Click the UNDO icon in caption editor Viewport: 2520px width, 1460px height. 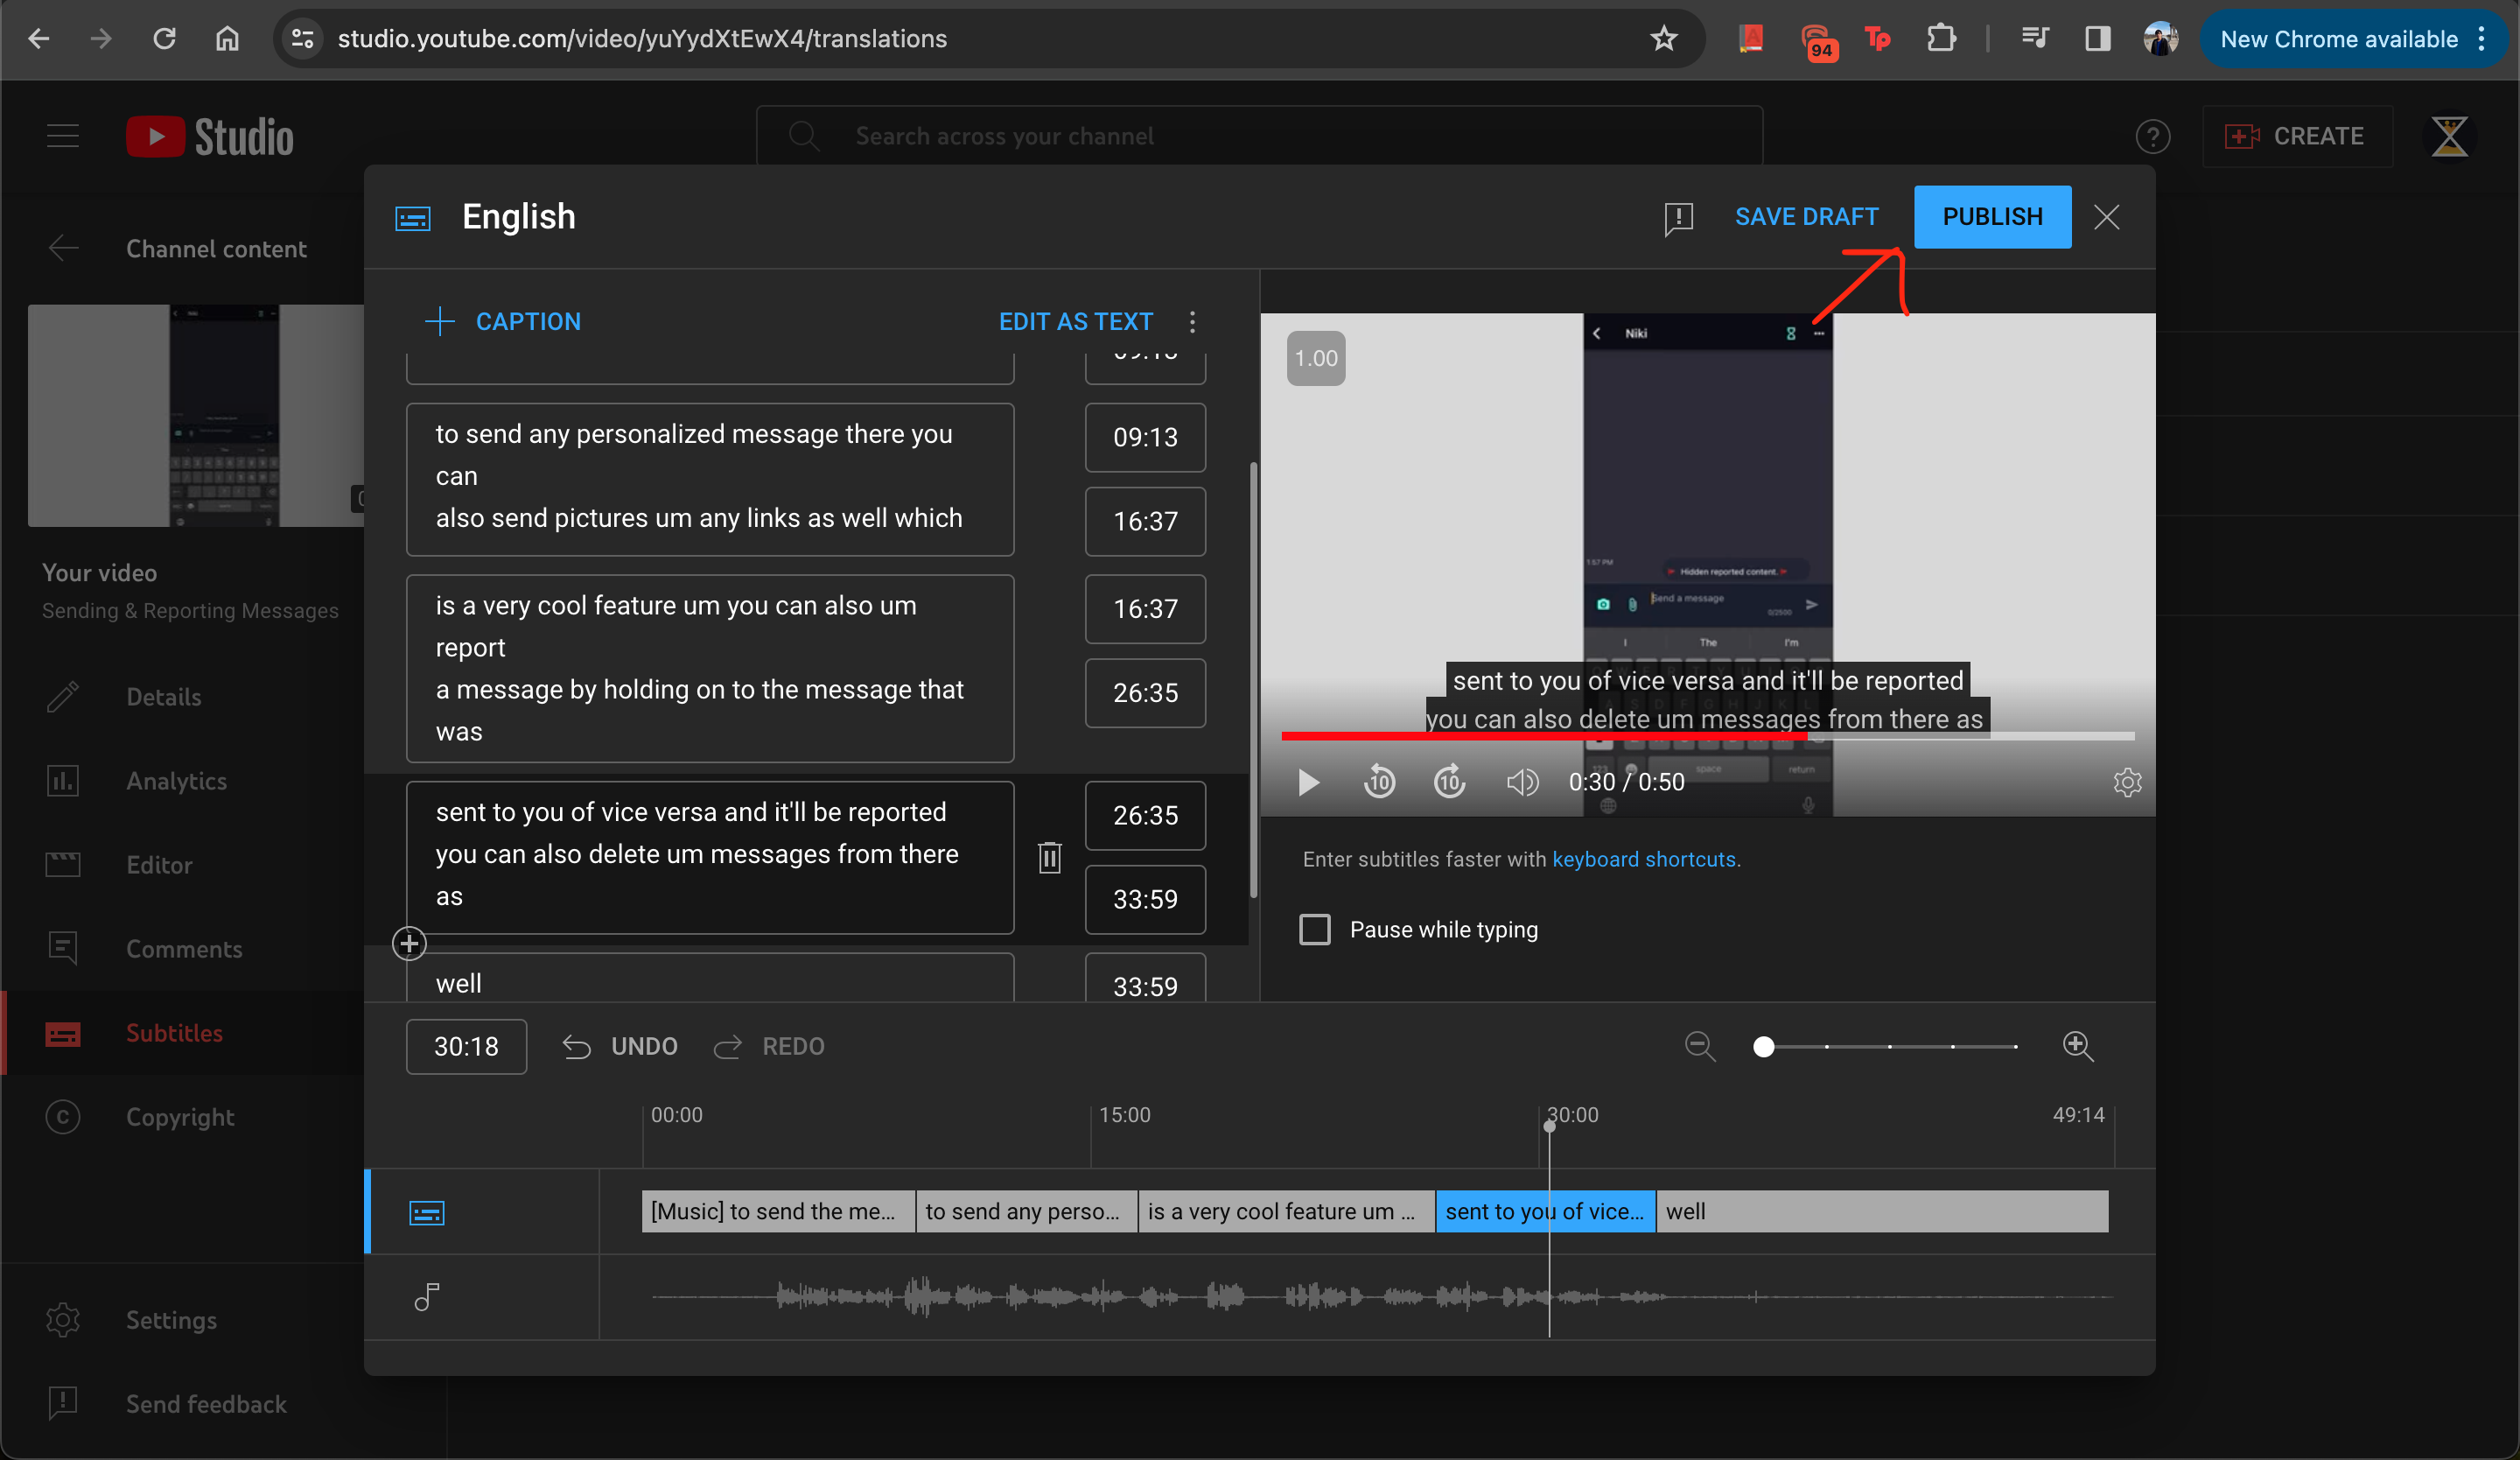click(x=580, y=1044)
